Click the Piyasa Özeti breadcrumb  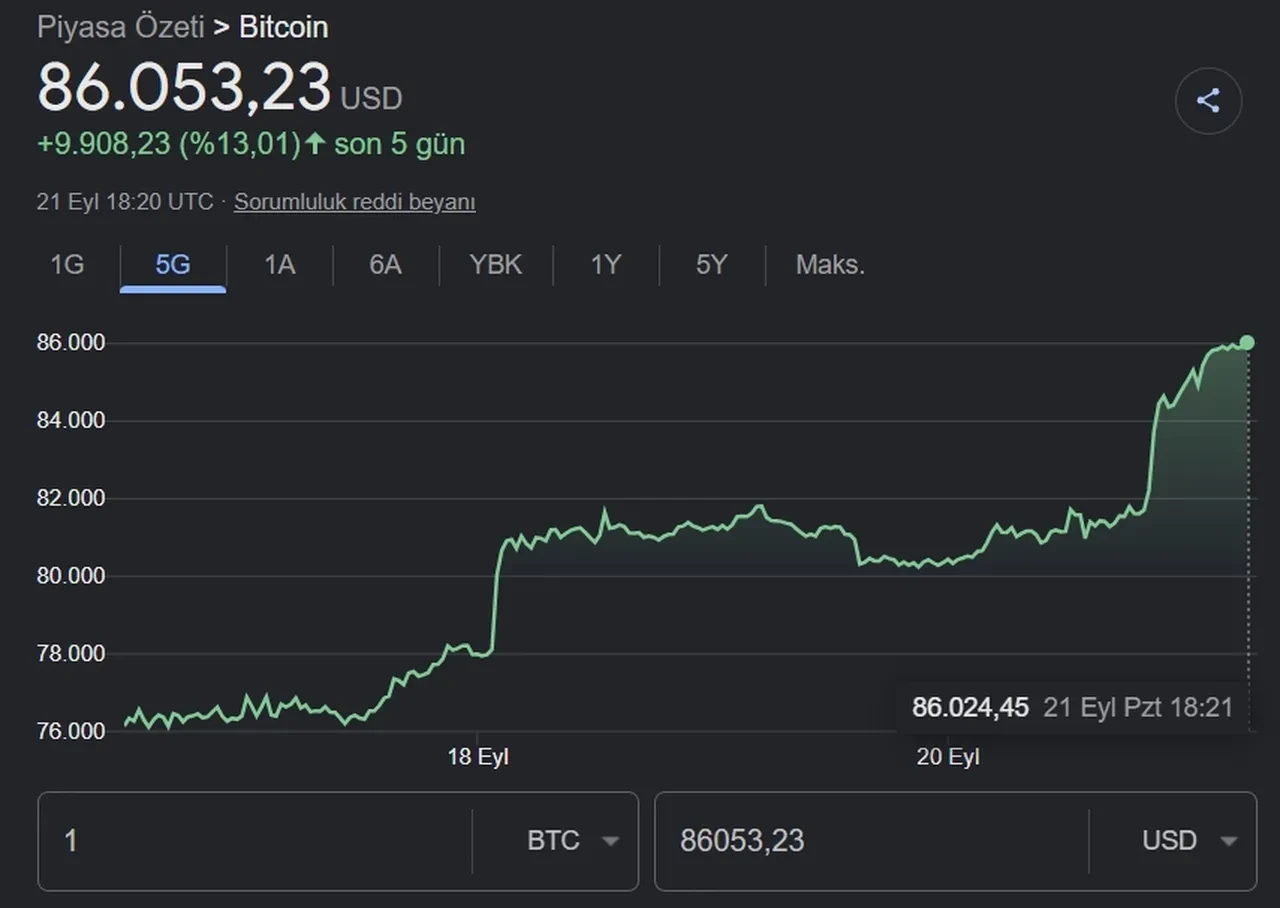click(120, 27)
